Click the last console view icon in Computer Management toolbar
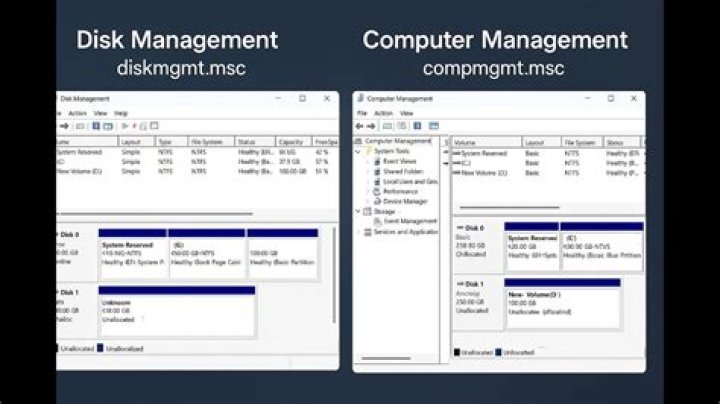720x404 pixels. (x=434, y=126)
